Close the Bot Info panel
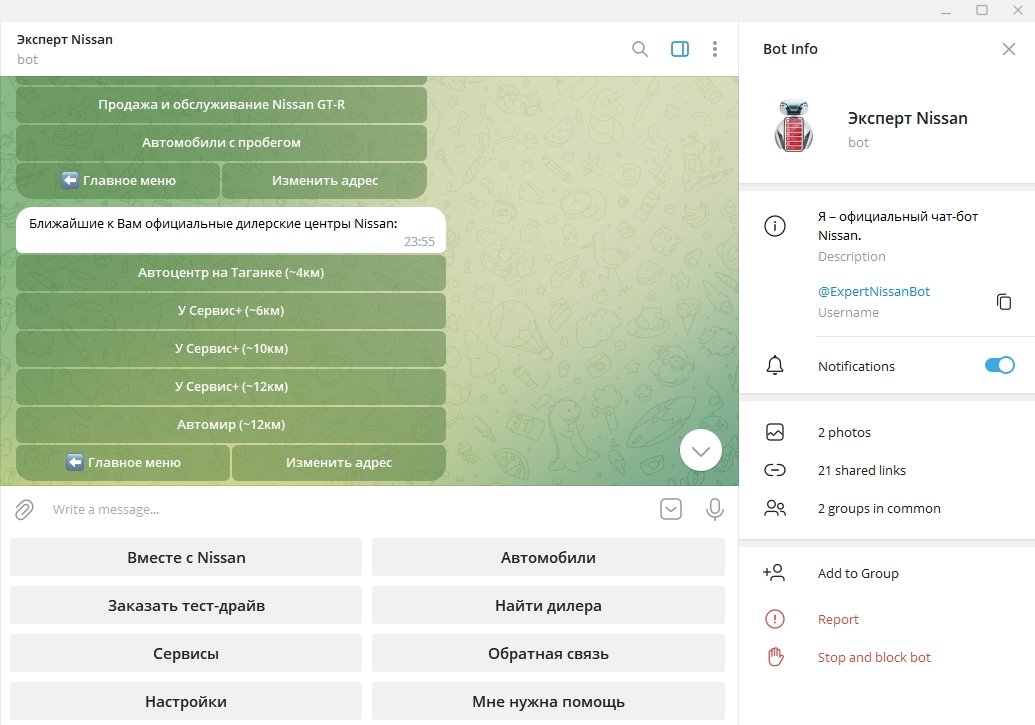The width and height of the screenshot is (1035, 725). 1009,49
